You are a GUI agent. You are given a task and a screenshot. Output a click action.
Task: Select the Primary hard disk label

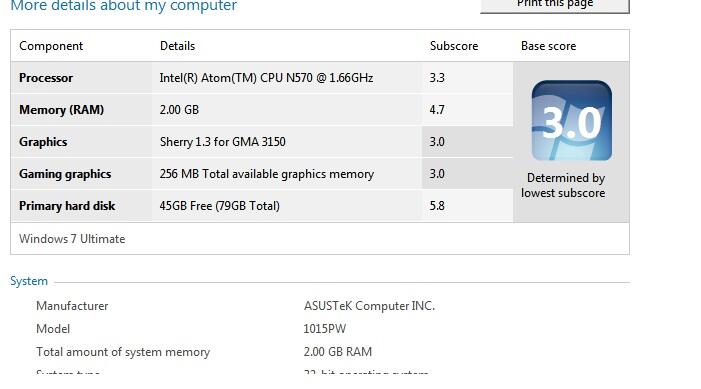67,206
